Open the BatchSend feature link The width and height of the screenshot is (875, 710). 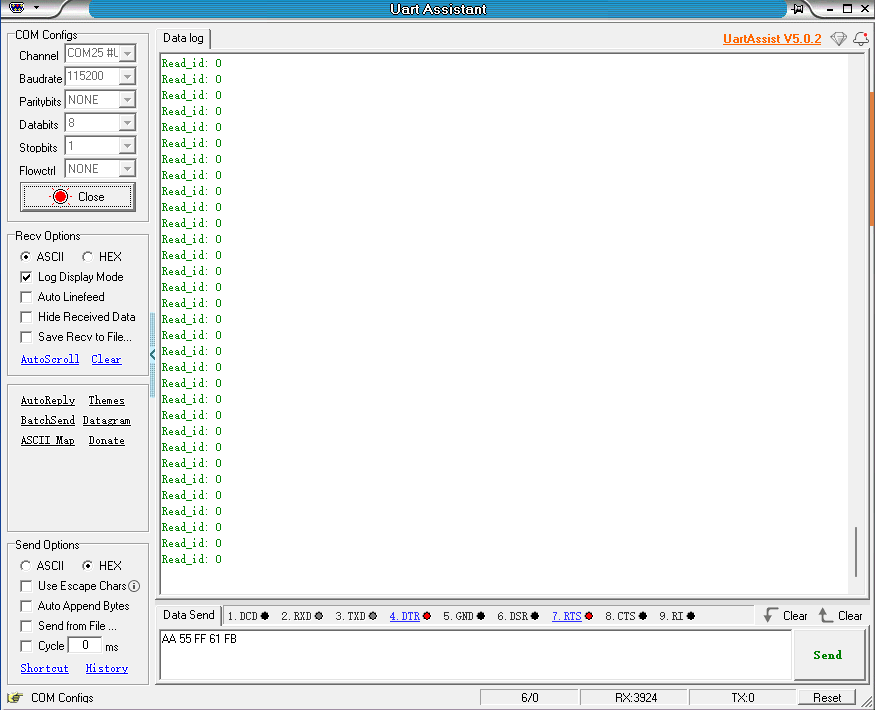[47, 420]
